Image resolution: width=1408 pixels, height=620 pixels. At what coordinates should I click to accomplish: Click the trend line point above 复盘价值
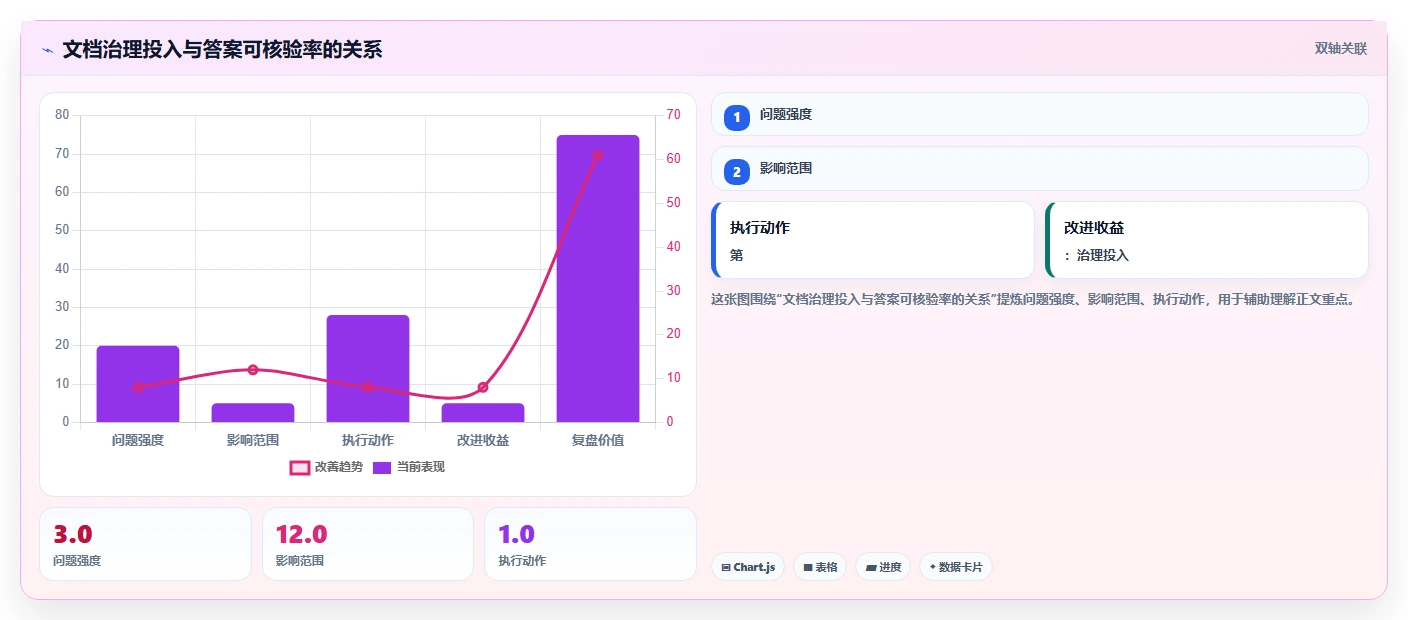598,155
